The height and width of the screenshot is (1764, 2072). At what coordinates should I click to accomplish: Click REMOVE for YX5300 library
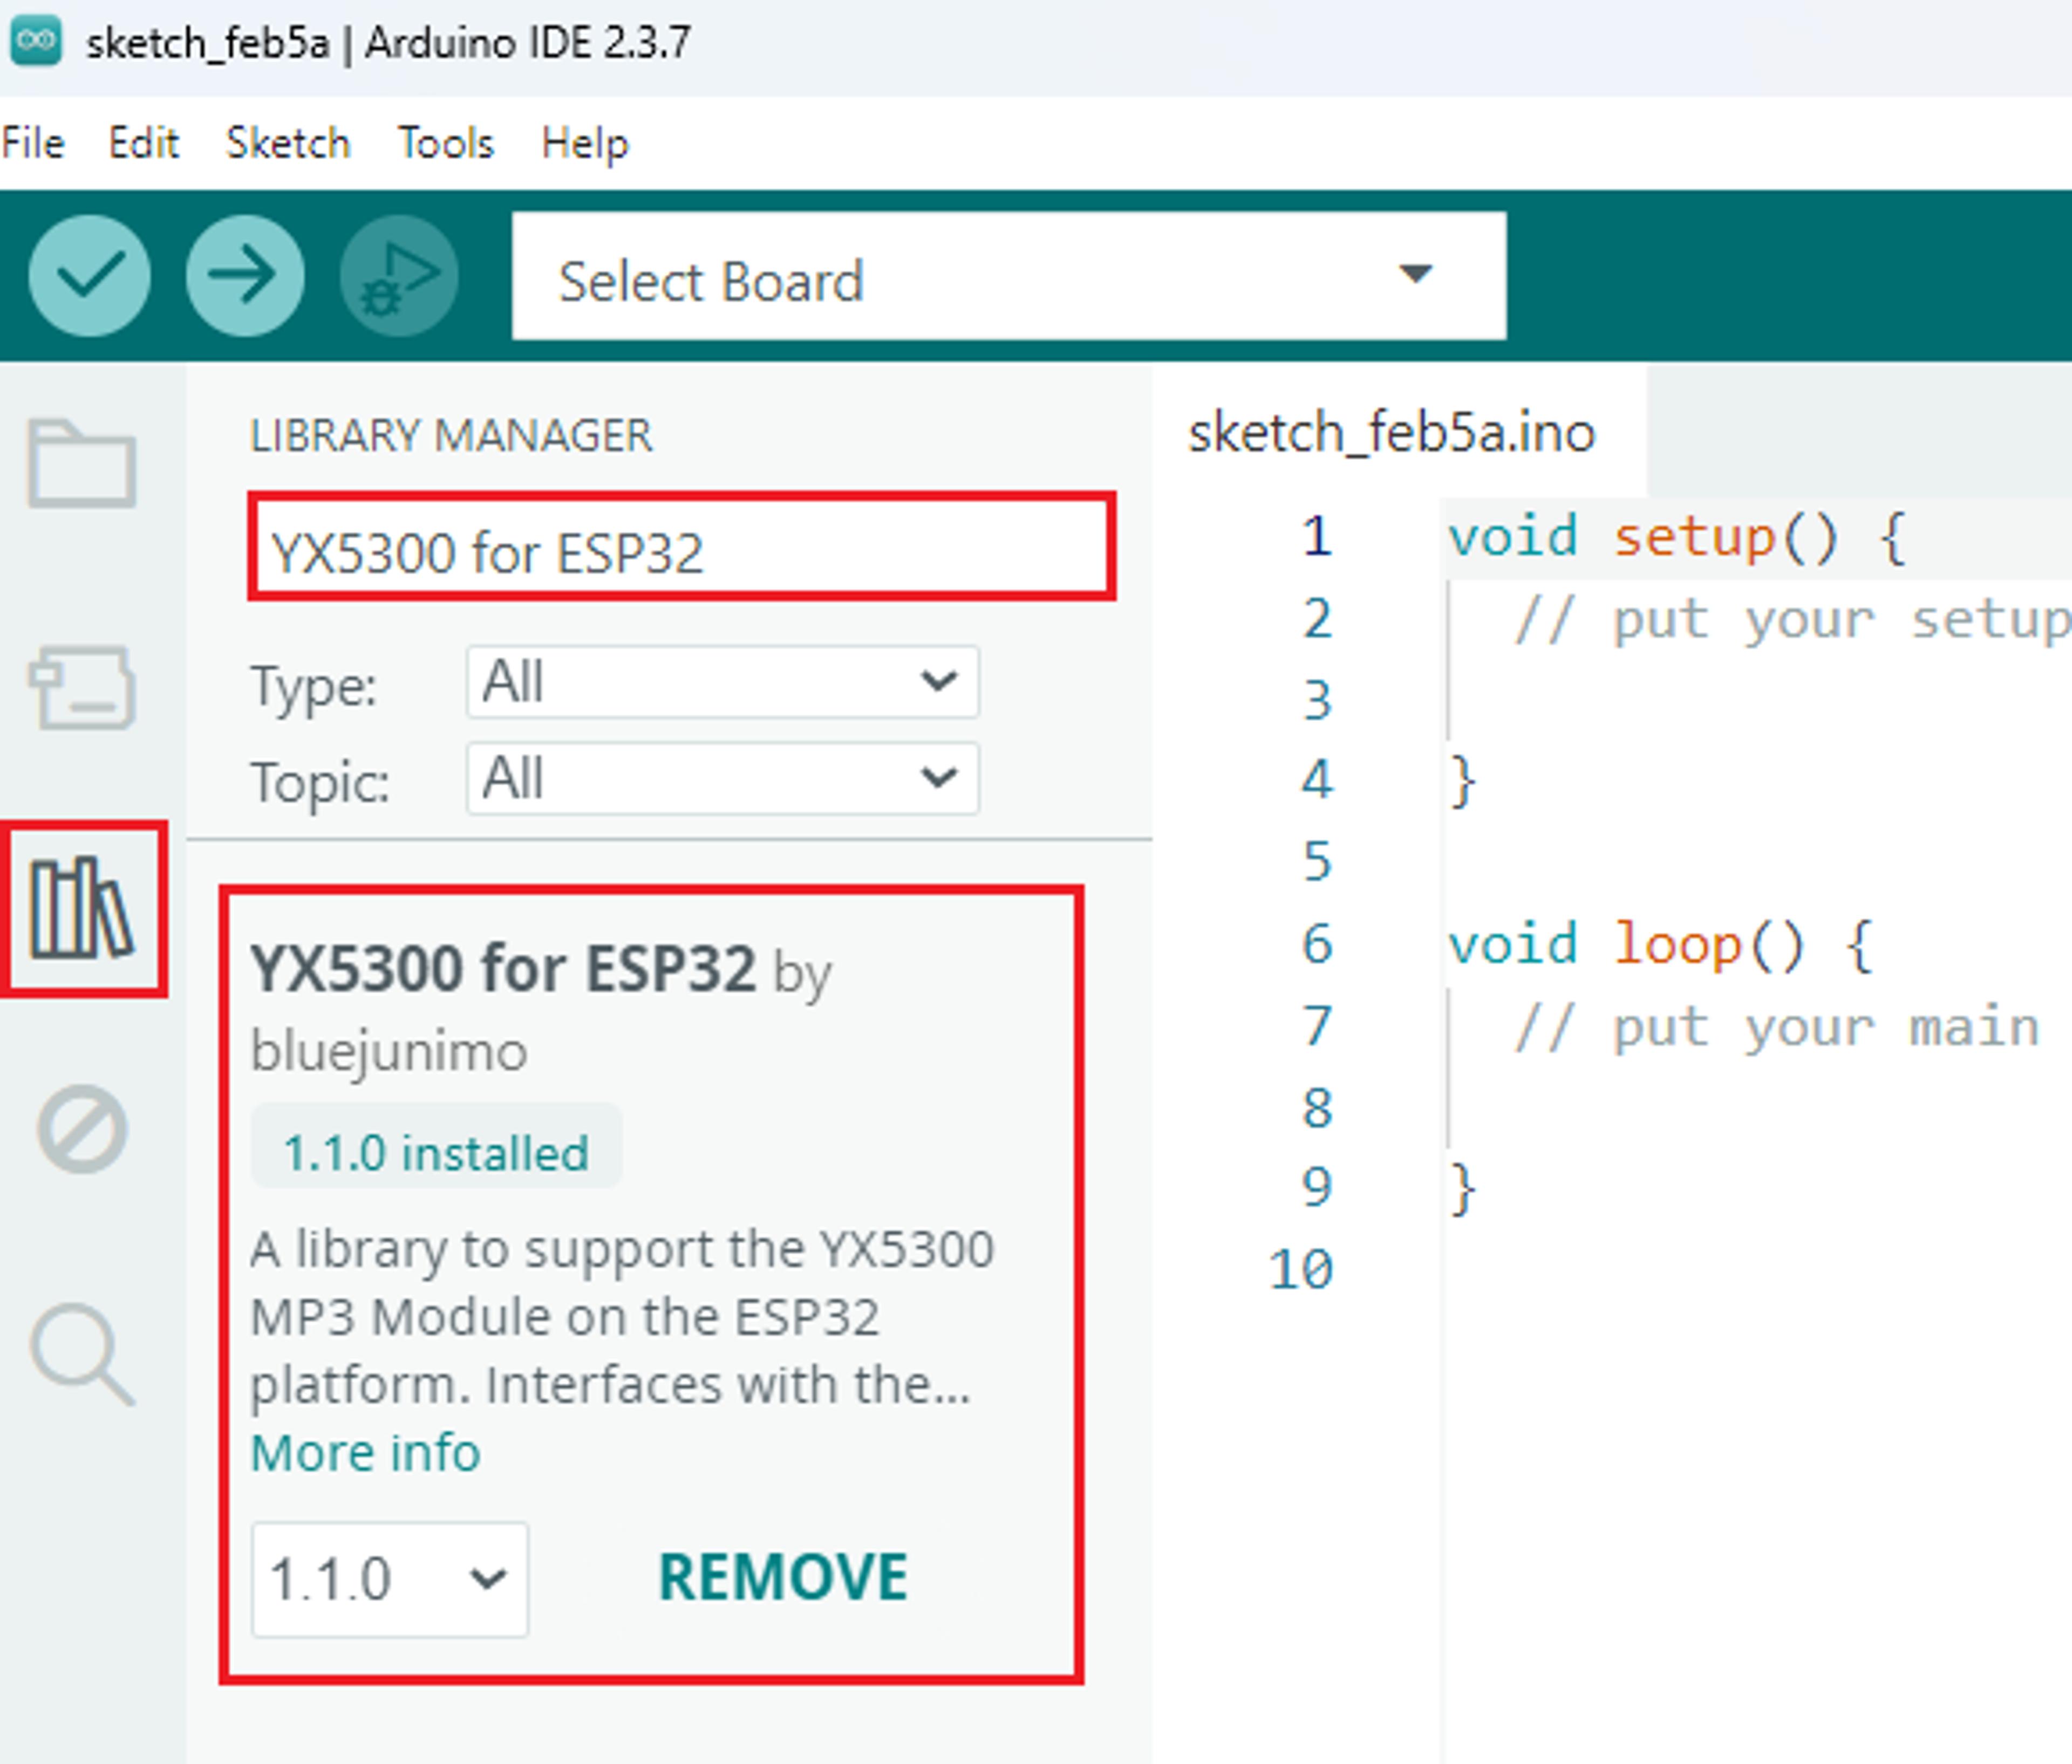click(783, 1577)
